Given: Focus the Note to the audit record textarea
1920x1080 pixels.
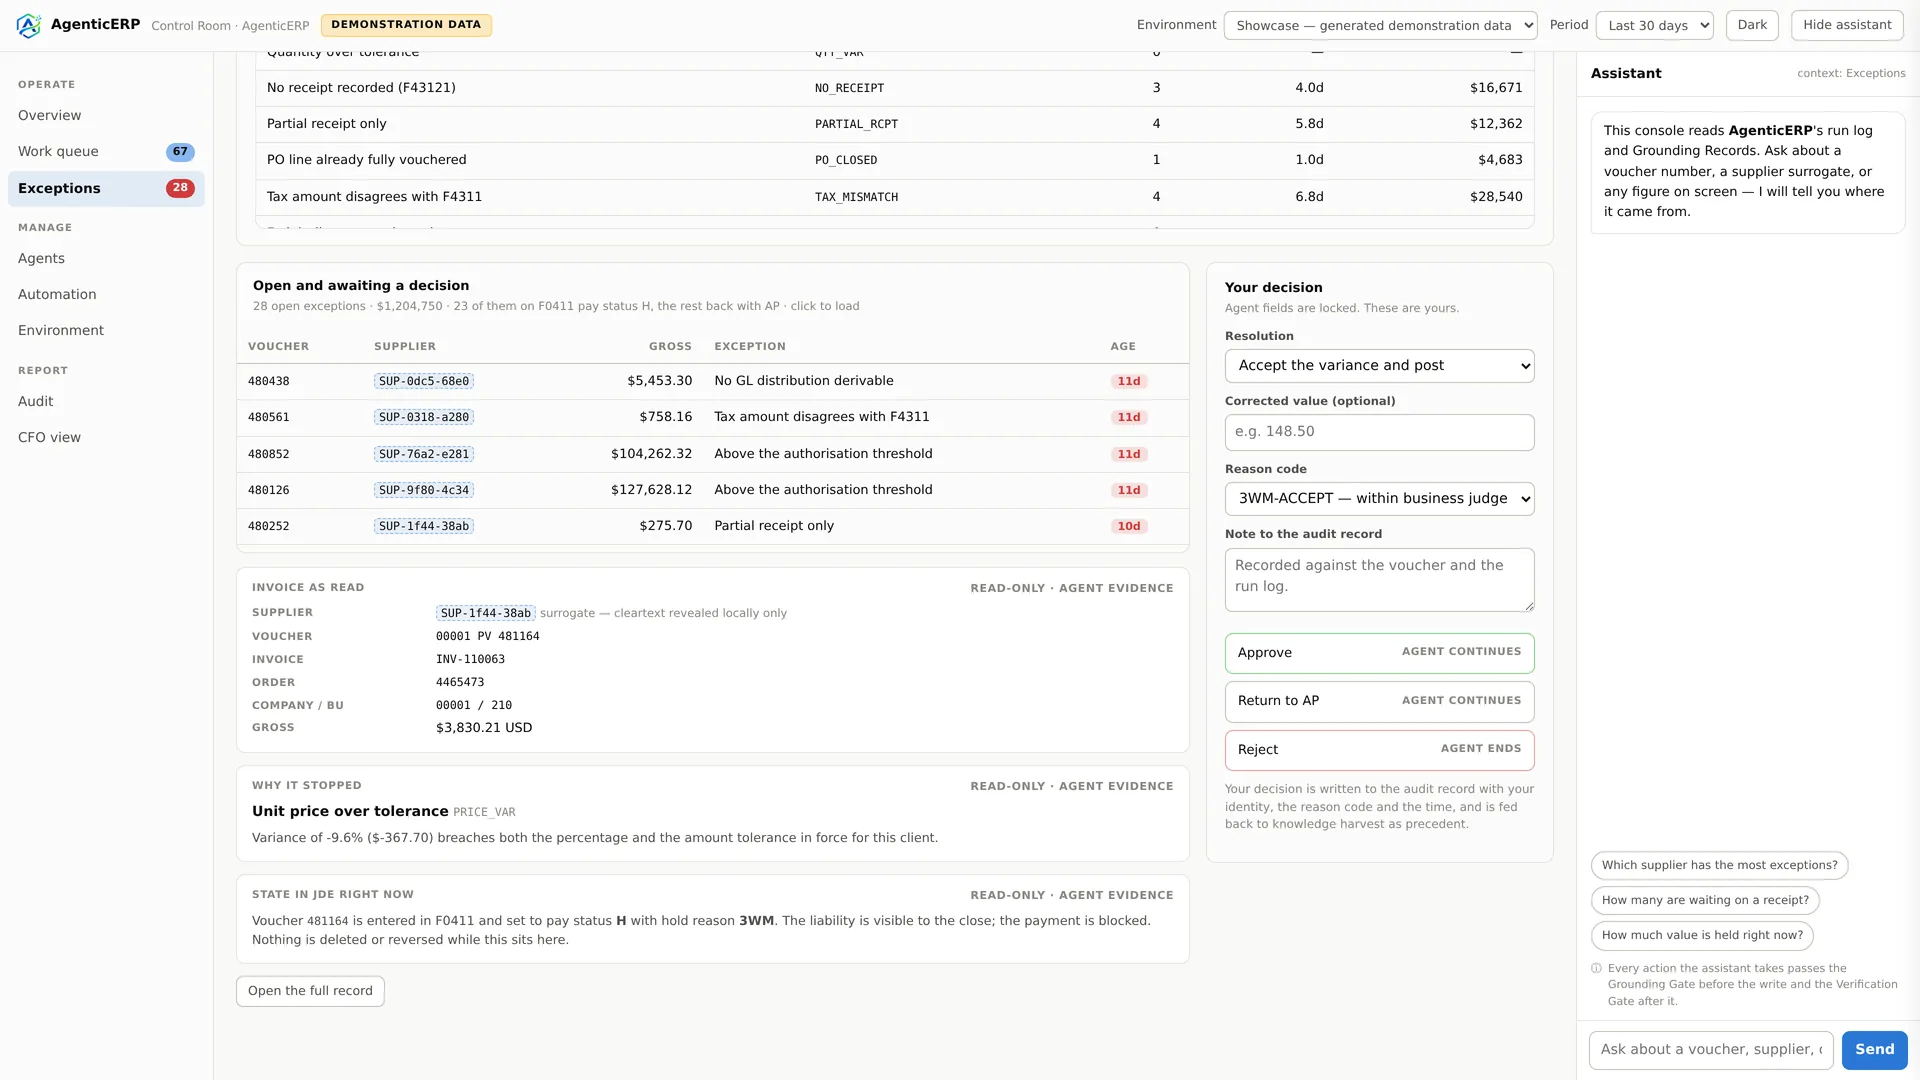Looking at the screenshot, I should point(1379,580).
